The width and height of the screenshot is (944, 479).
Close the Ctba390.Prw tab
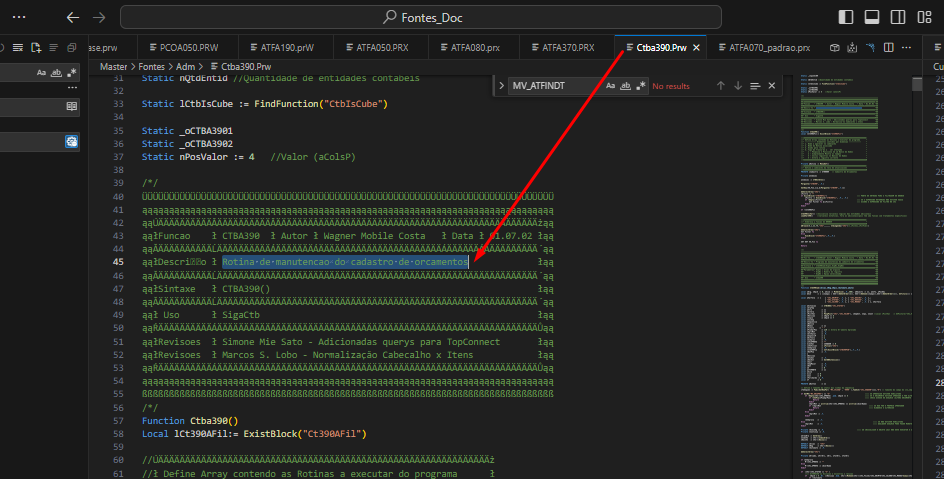[x=696, y=48]
